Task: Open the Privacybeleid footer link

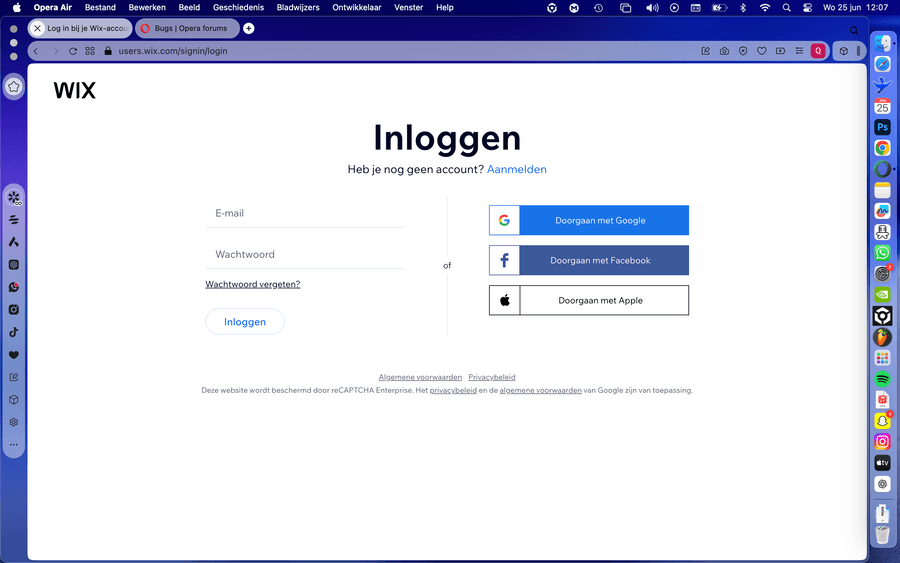Action: (492, 377)
